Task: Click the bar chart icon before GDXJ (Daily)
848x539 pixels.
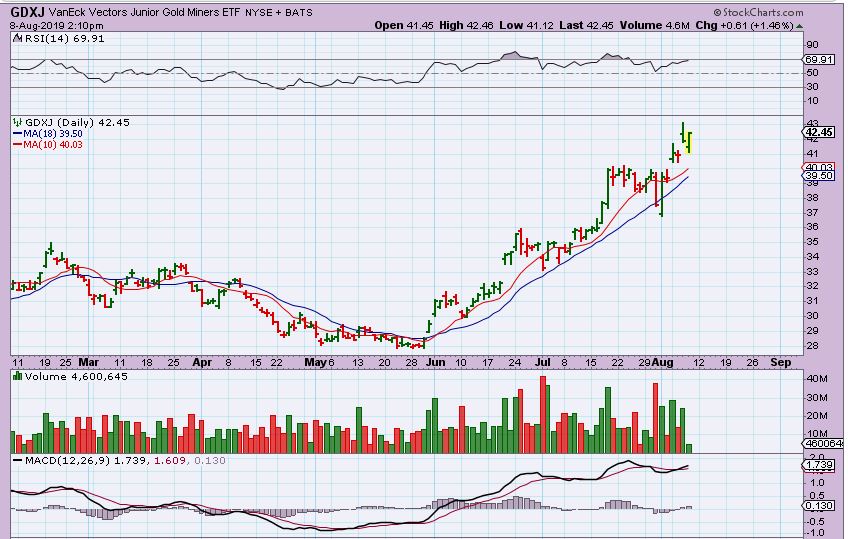Action: [x=17, y=122]
